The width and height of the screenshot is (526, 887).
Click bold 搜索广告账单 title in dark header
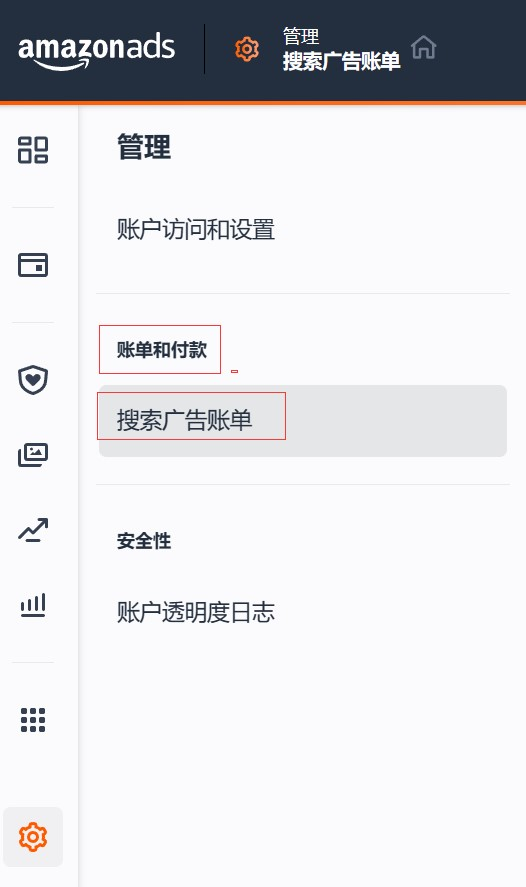point(341,61)
